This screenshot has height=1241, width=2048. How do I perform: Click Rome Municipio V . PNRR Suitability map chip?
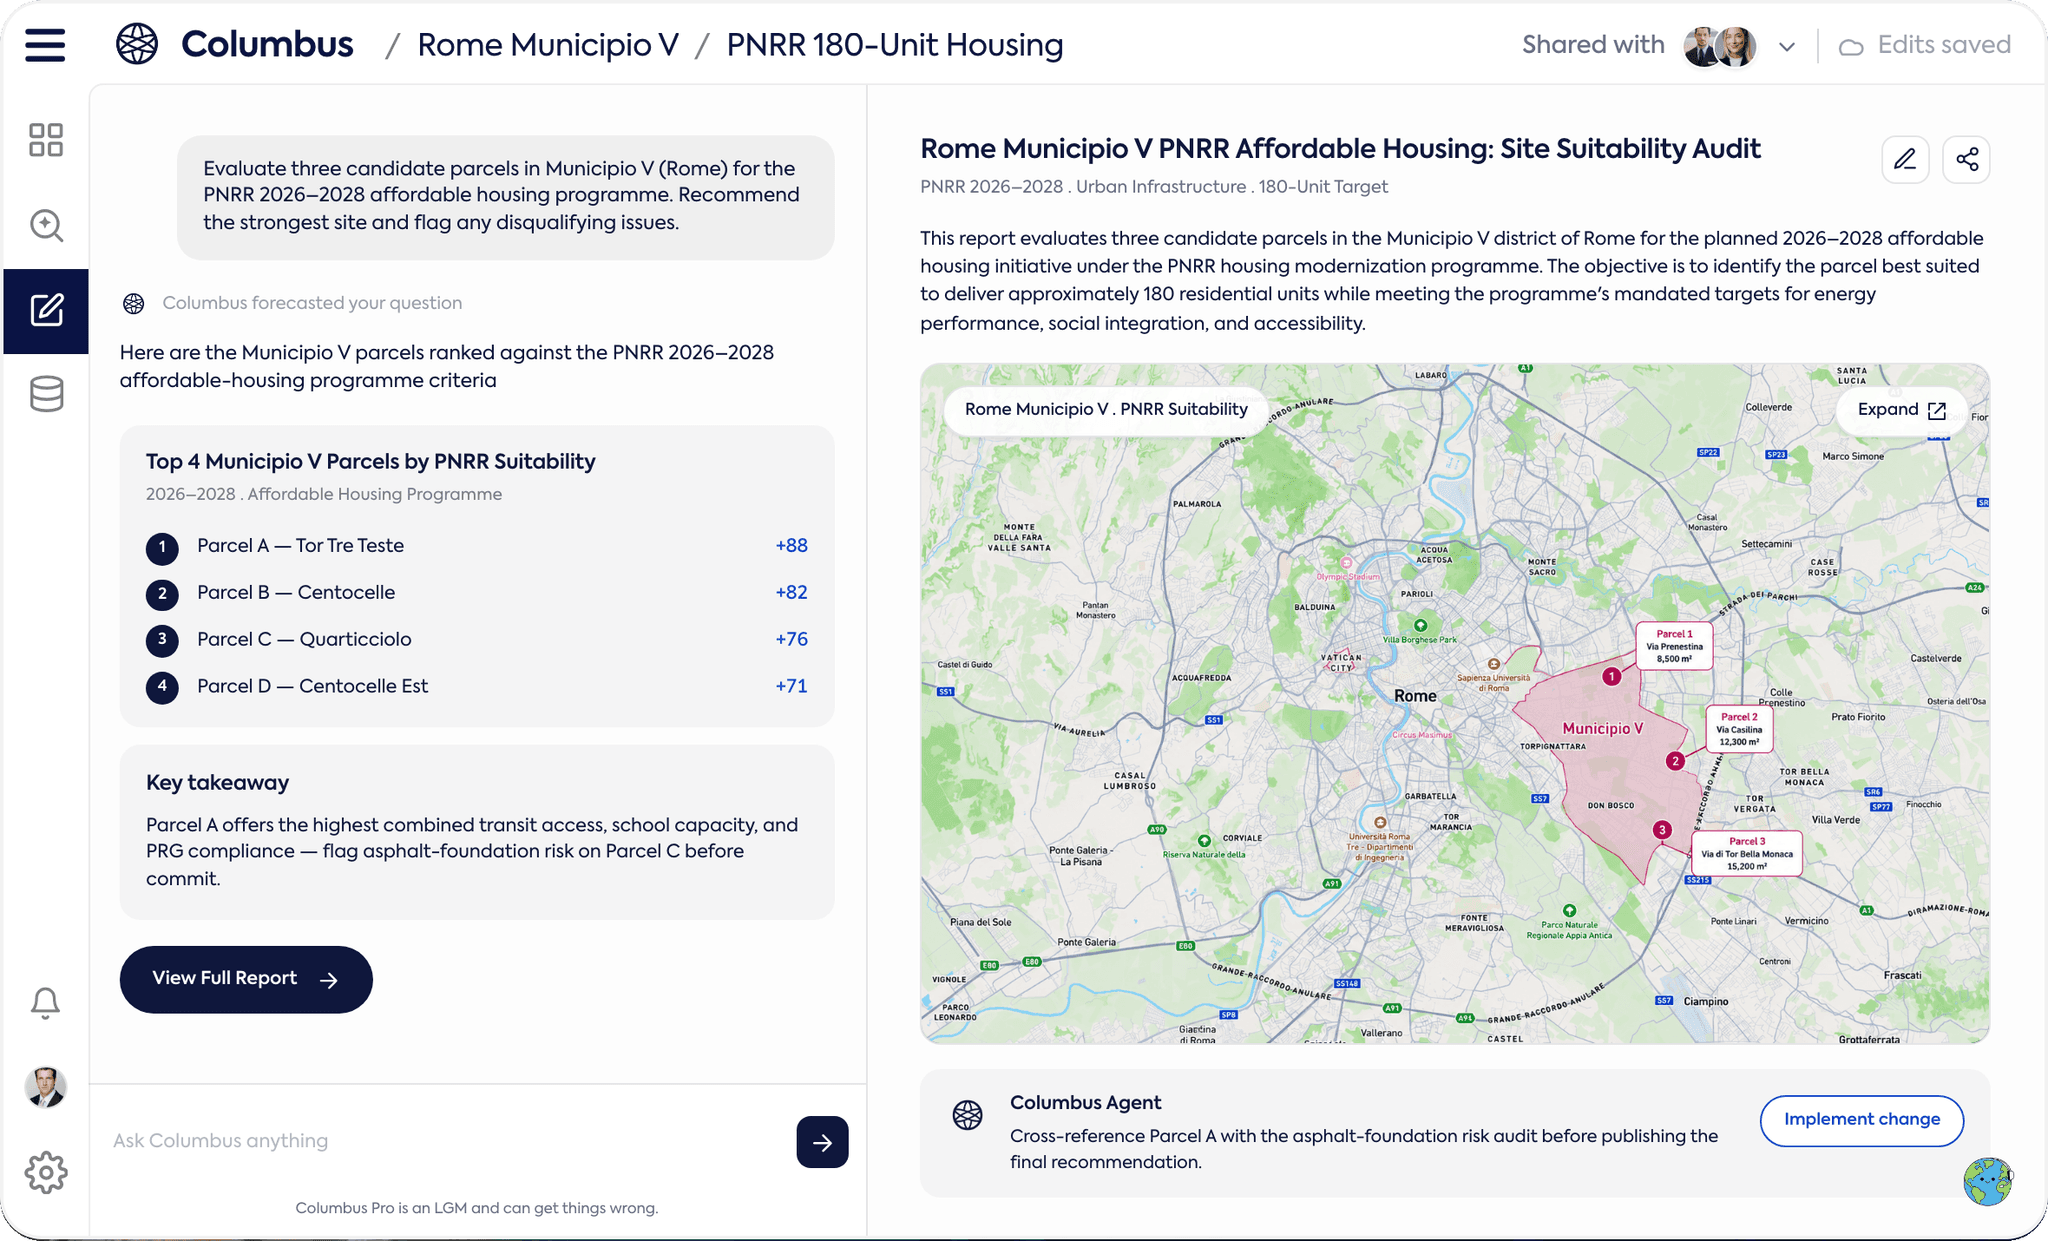coord(1106,410)
